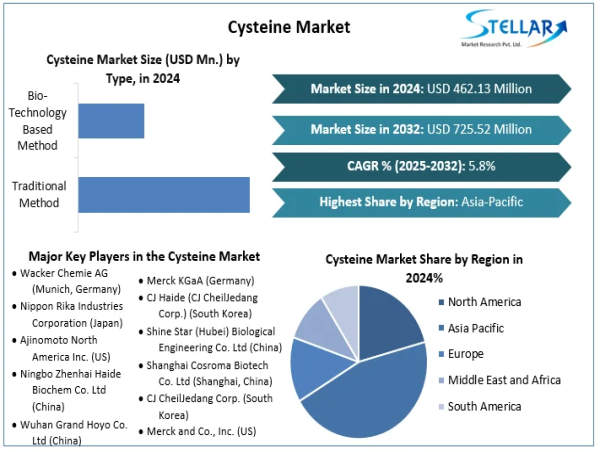Click the 'Highest Share by Region' banner
600x452 pixels.
pyautogui.click(x=421, y=202)
